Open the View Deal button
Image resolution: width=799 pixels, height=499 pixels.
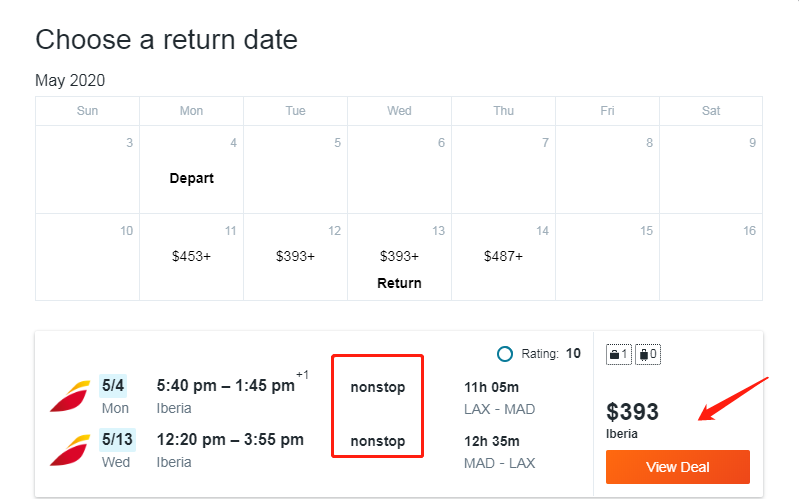pyautogui.click(x=678, y=467)
